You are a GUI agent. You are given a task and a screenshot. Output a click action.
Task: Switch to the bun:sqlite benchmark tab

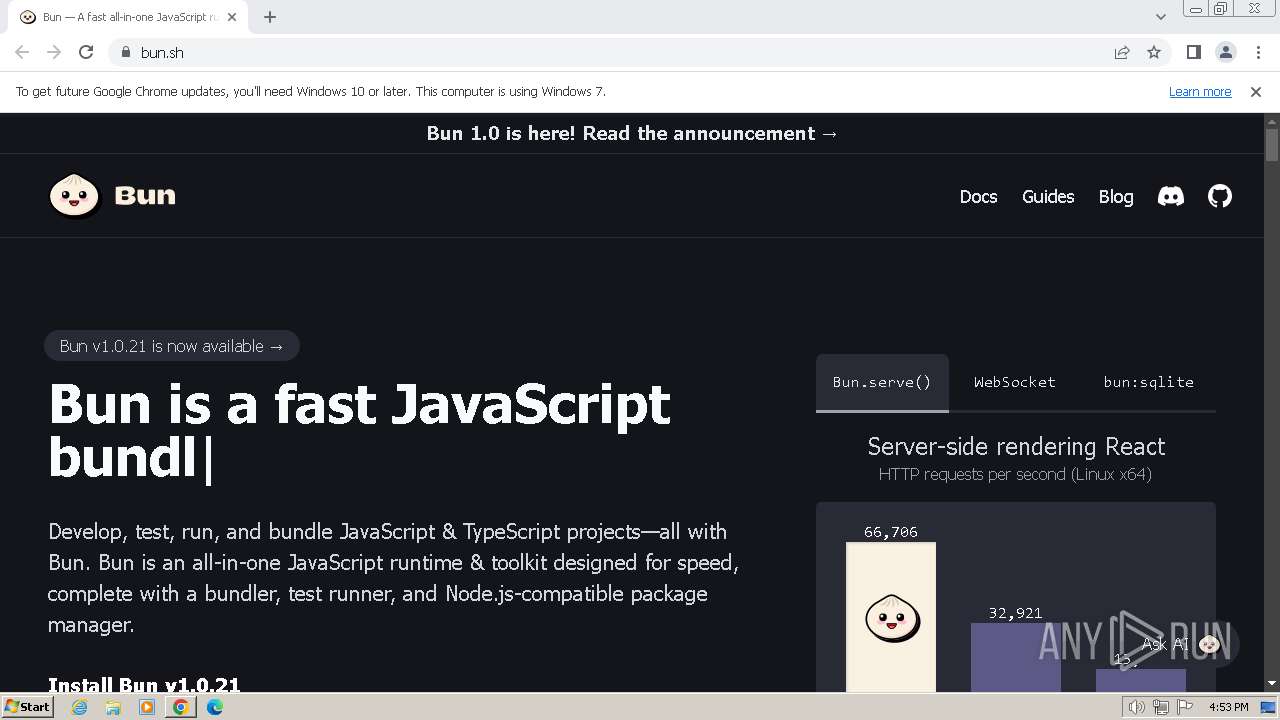point(1148,382)
